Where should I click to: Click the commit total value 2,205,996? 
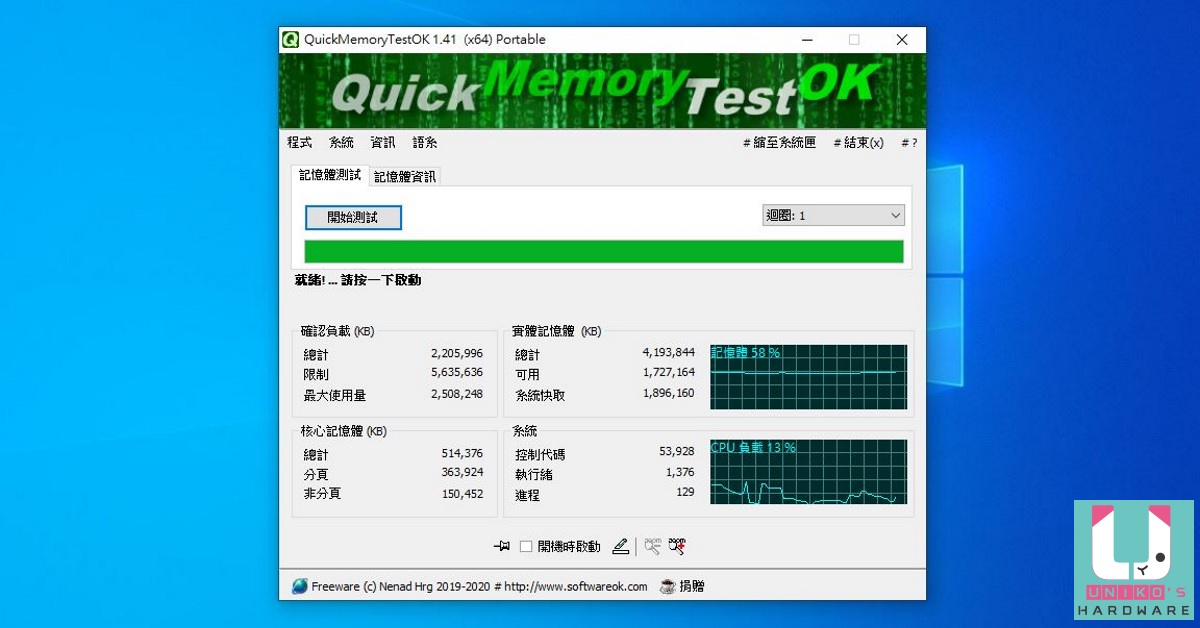point(457,353)
